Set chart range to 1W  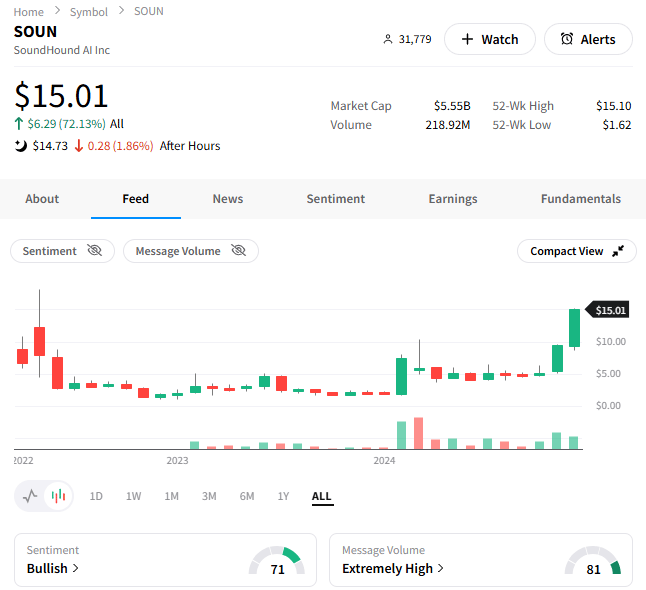[x=133, y=496]
